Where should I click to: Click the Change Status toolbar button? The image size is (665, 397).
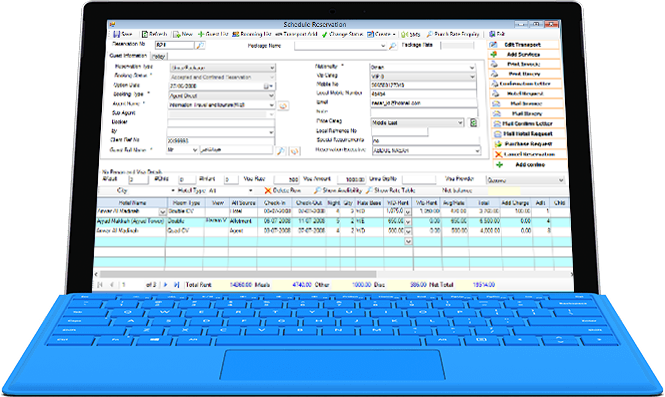point(342,34)
